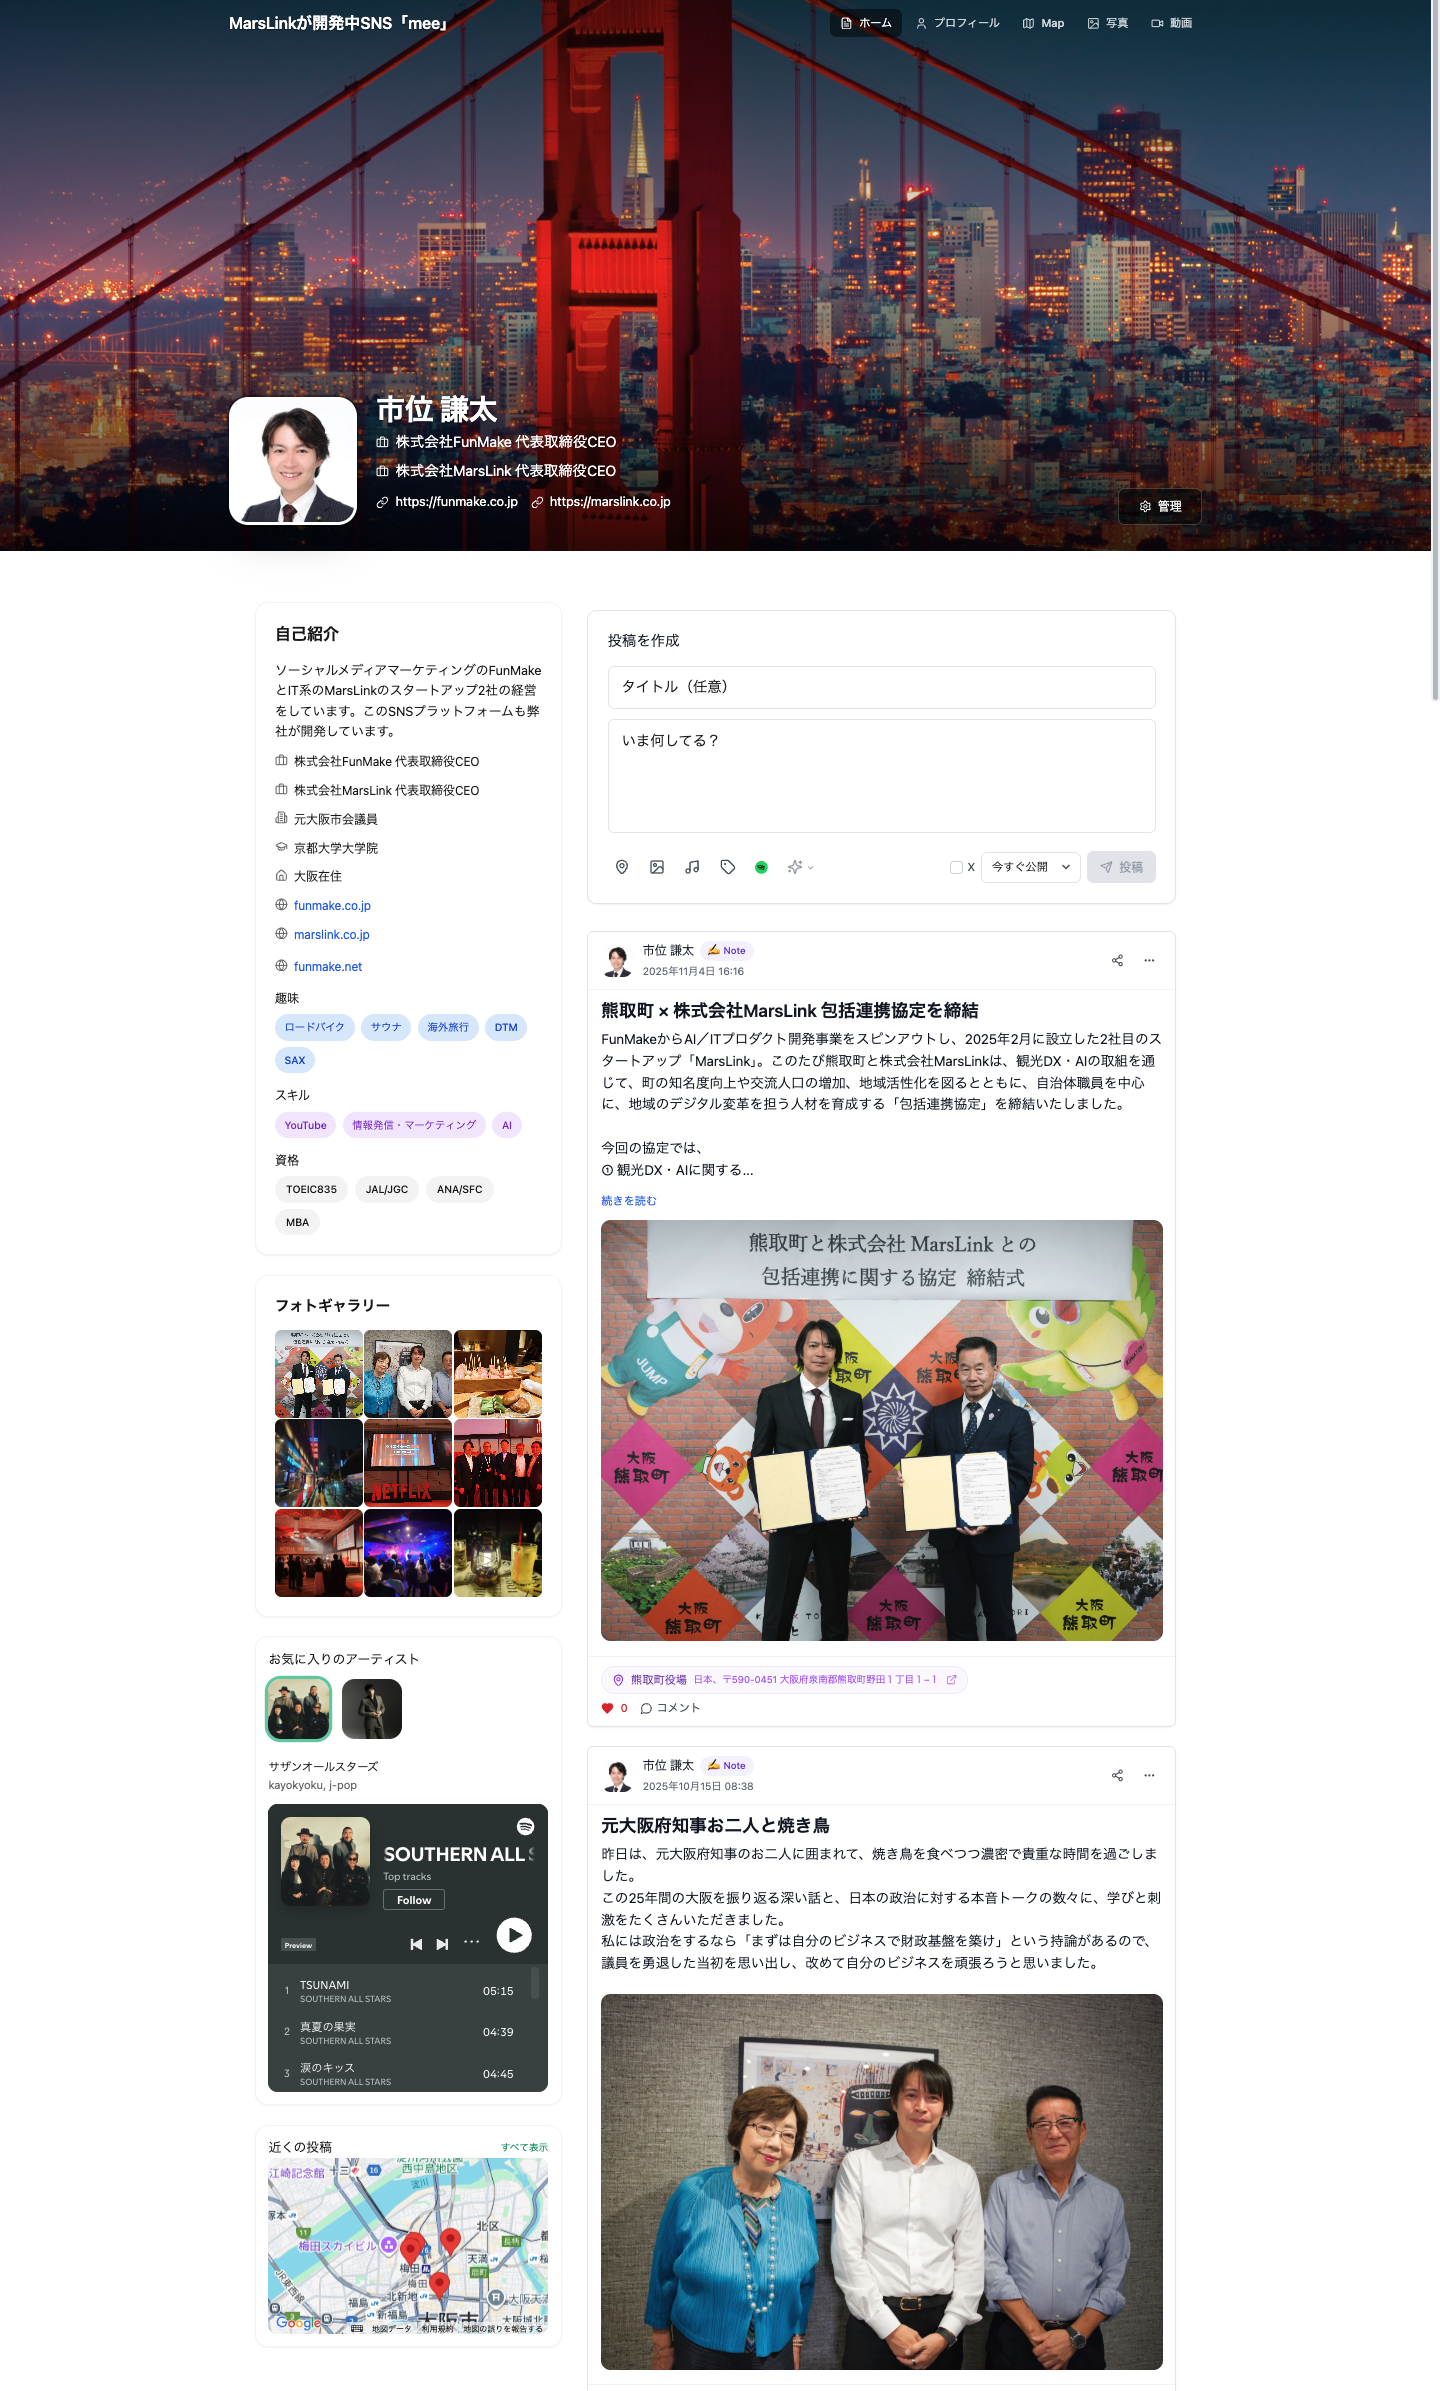Click the profile avatar photo in header
The height and width of the screenshot is (2391, 1440).
[293, 461]
